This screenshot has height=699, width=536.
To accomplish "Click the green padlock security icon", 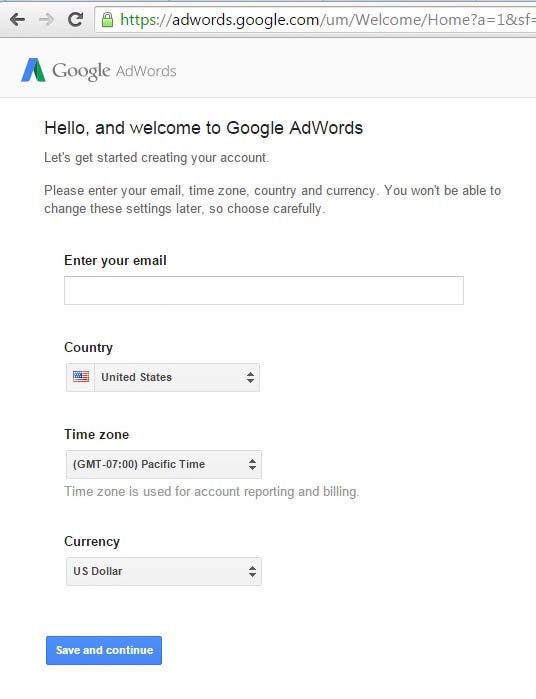I will (107, 20).
